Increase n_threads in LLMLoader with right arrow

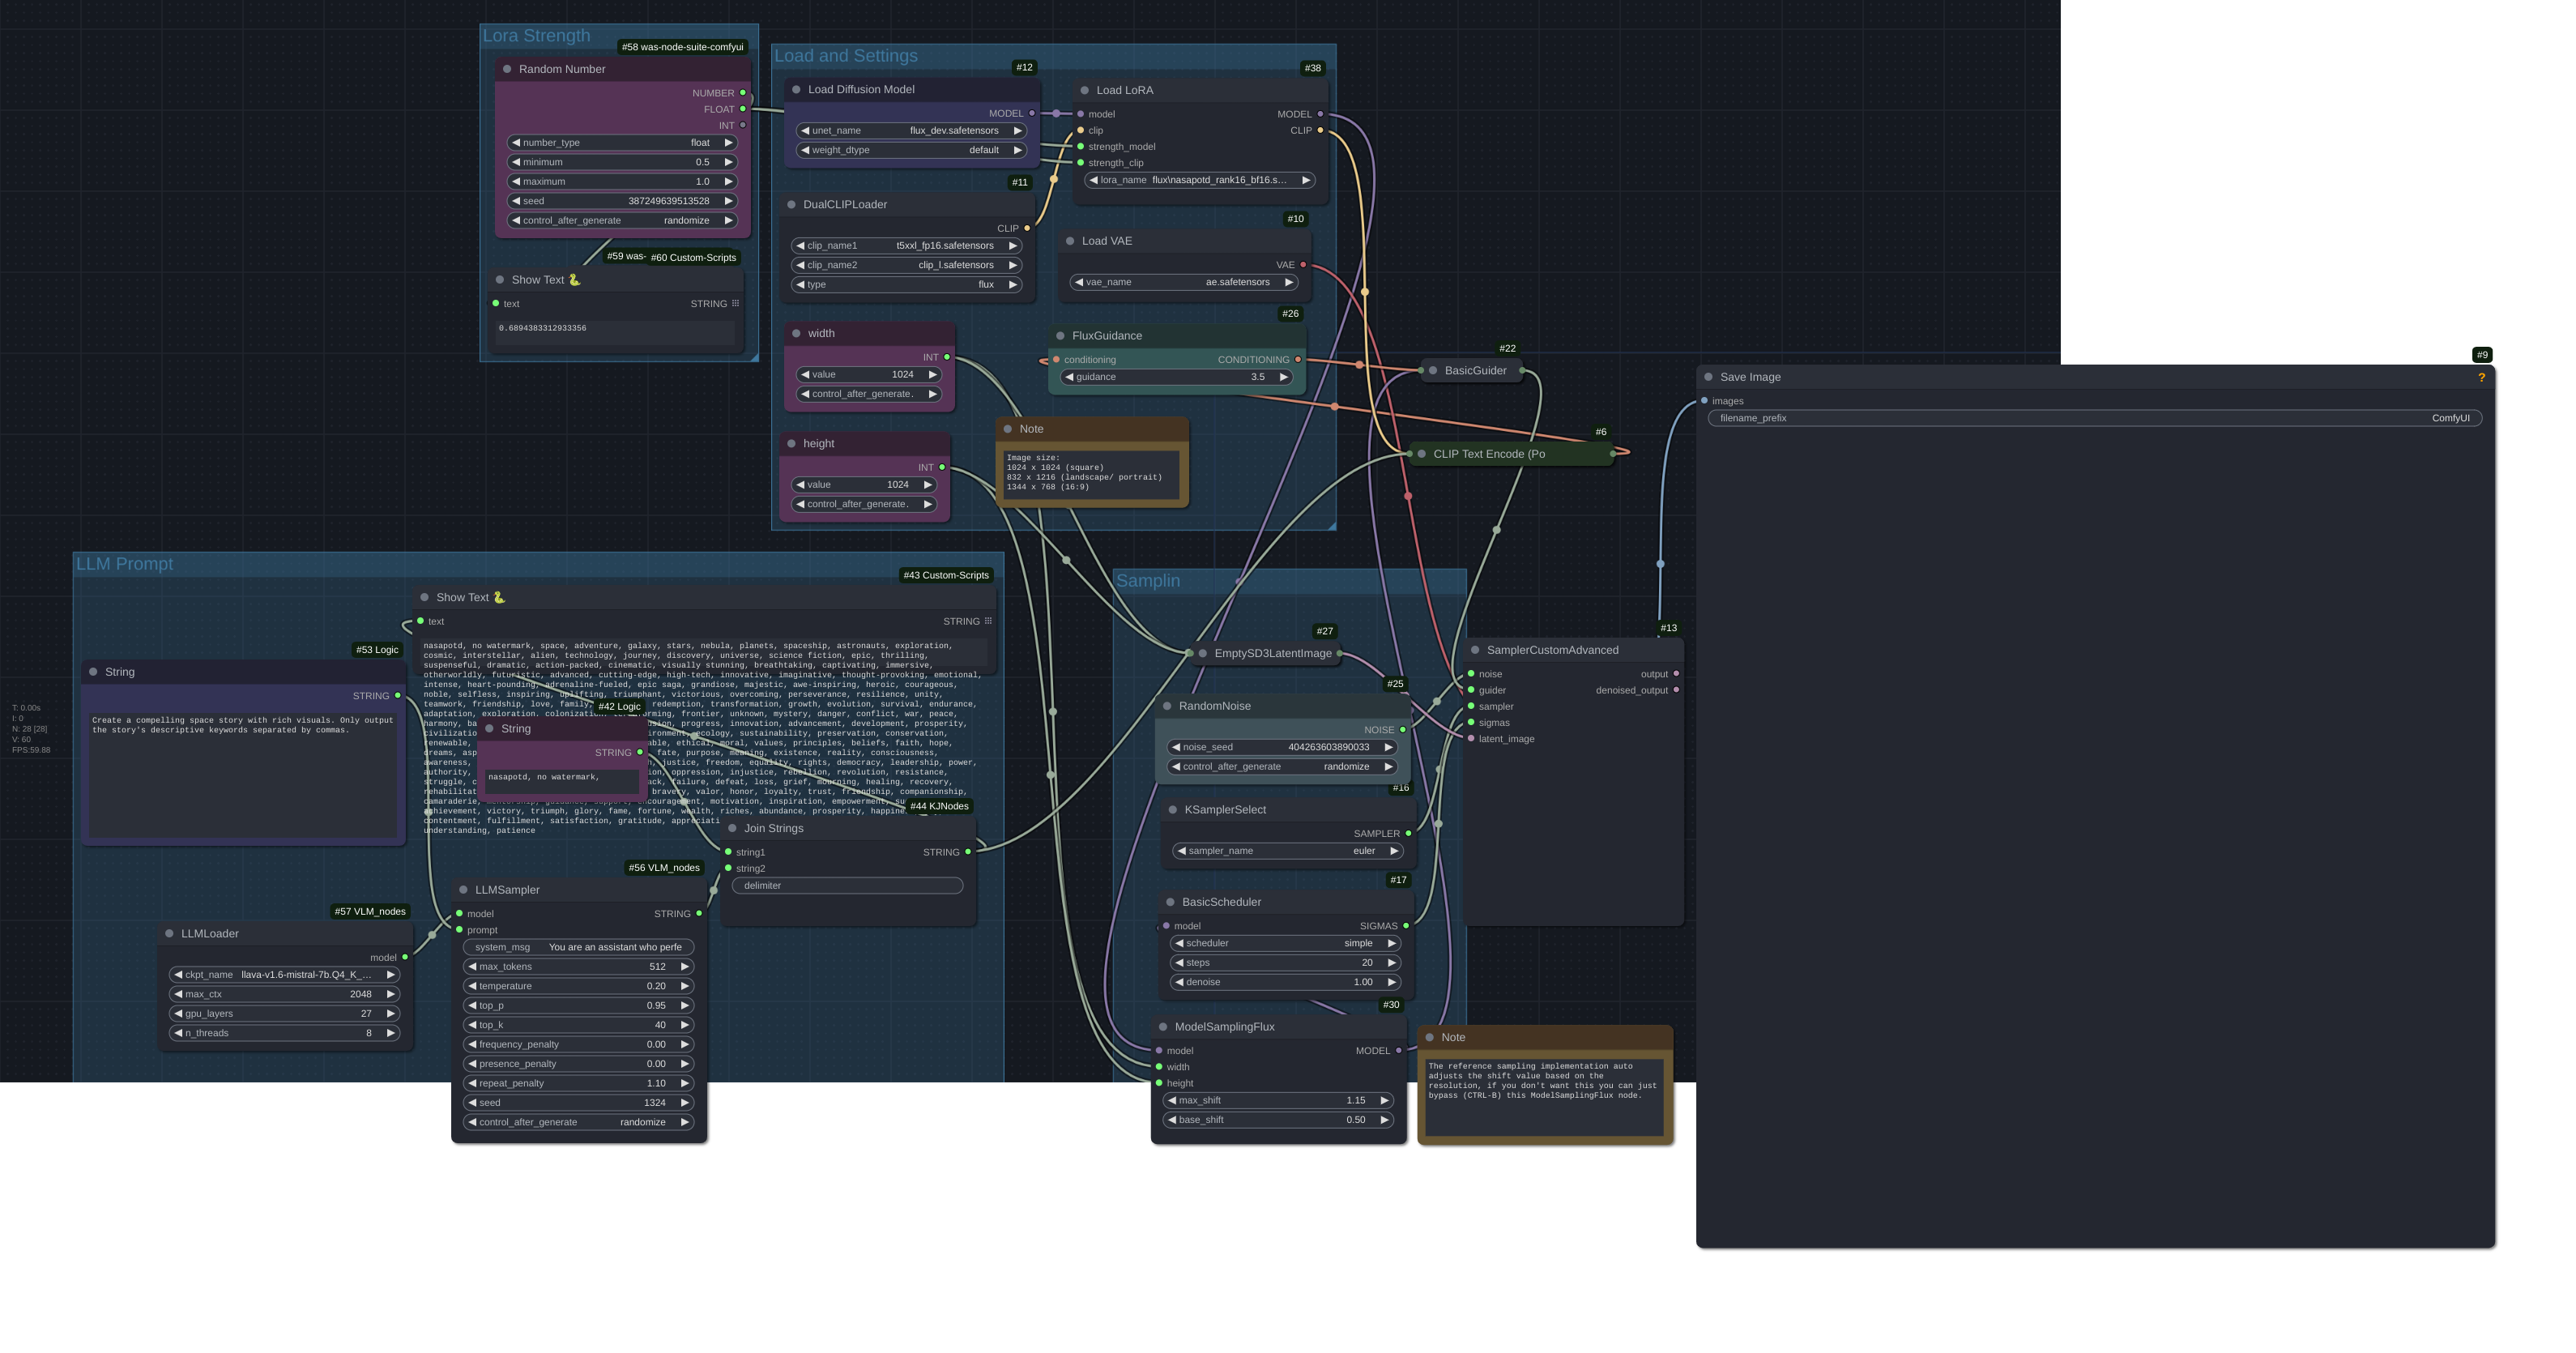[390, 1033]
